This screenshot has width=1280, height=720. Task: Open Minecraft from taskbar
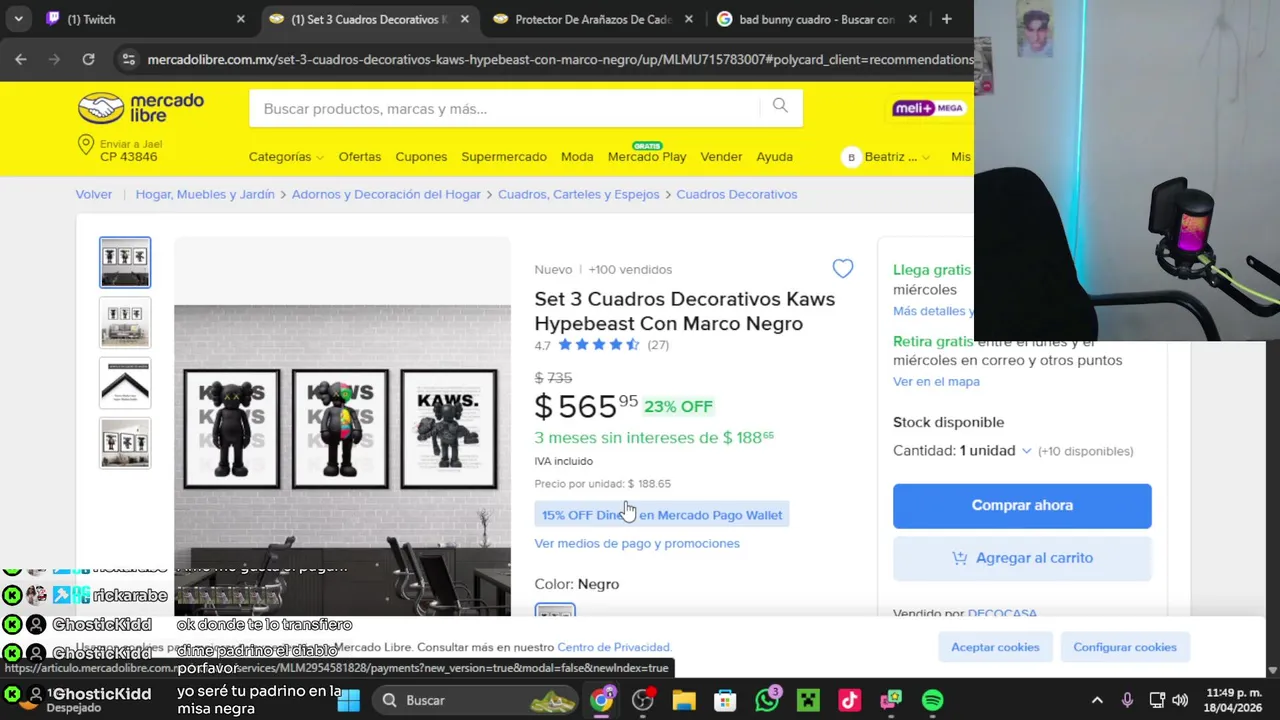(808, 700)
